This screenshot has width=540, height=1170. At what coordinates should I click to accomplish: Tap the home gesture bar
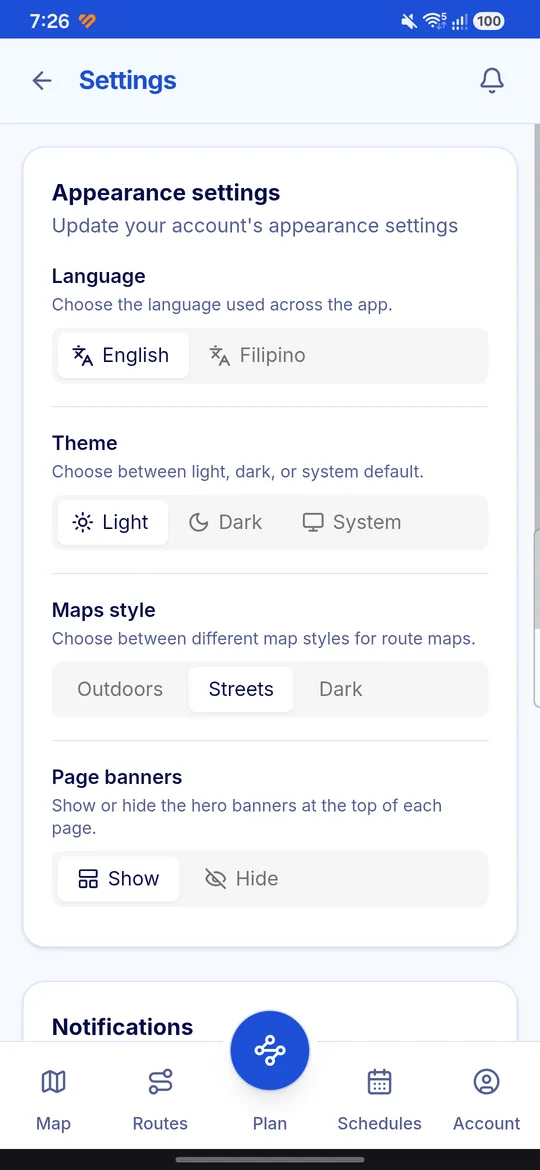(270, 1160)
